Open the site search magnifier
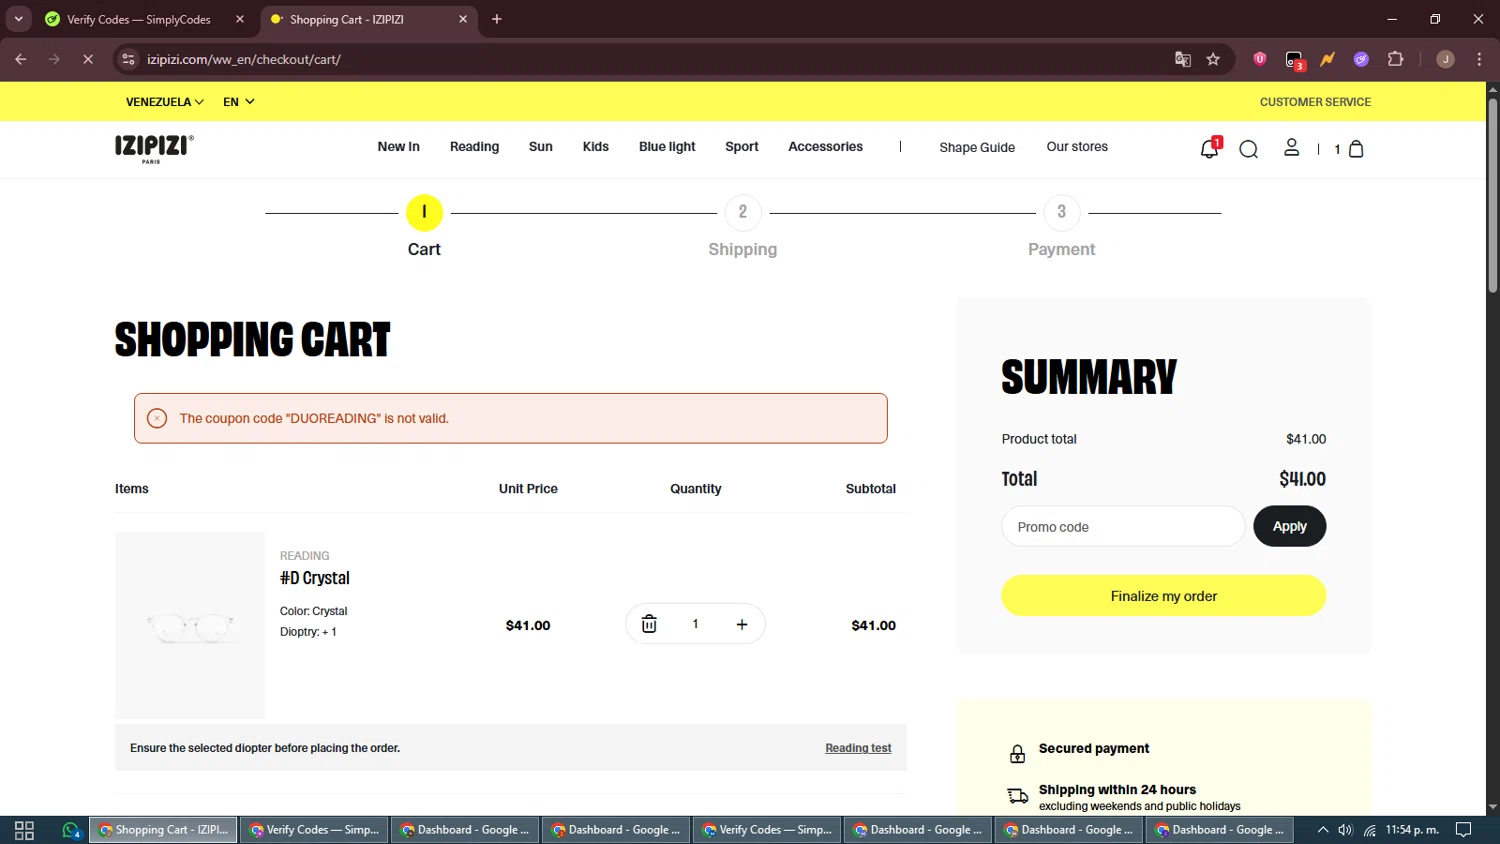Image resolution: width=1500 pixels, height=844 pixels. point(1248,149)
